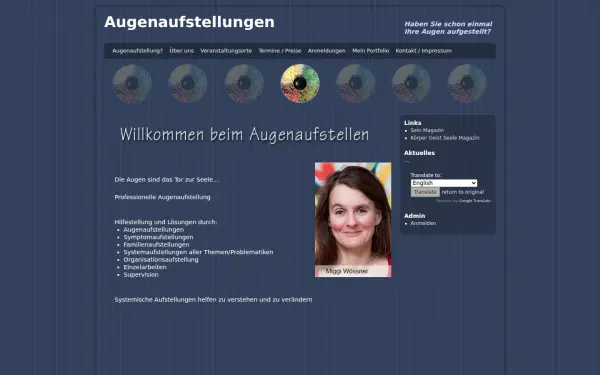Open Termine / Preise menu item

click(x=280, y=51)
